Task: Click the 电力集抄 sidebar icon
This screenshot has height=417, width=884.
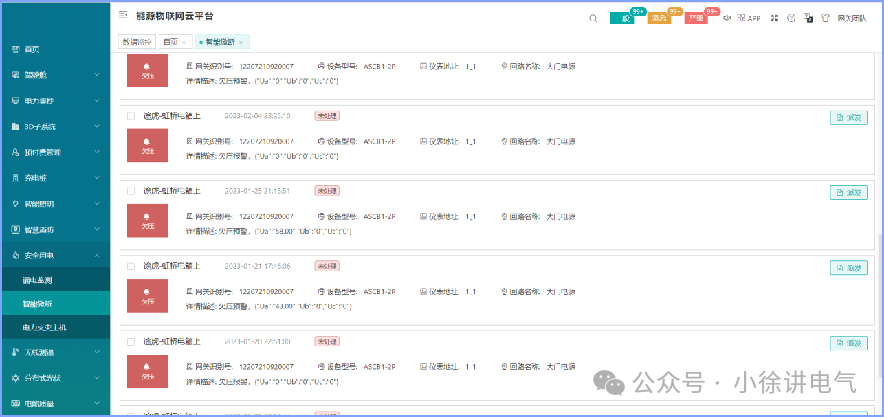Action: pyautogui.click(x=16, y=101)
